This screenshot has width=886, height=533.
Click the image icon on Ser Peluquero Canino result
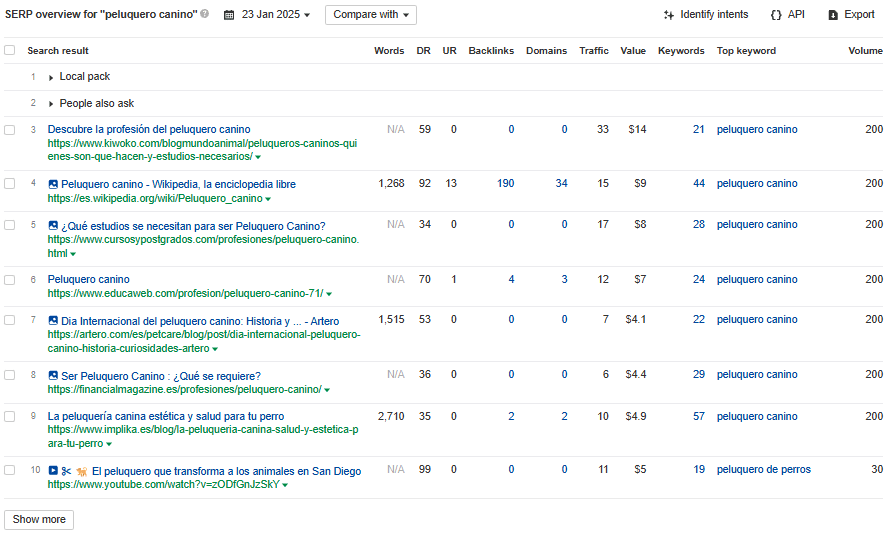point(53,376)
